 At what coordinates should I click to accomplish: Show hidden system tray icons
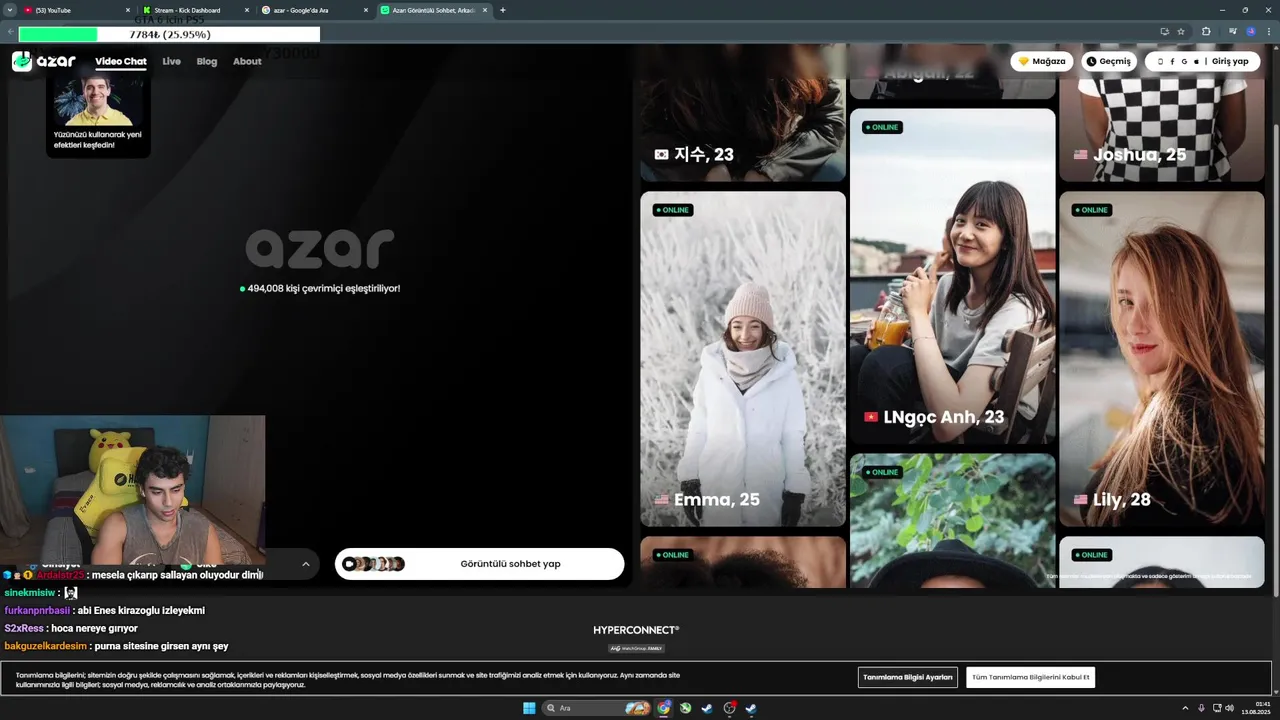coord(1185,708)
